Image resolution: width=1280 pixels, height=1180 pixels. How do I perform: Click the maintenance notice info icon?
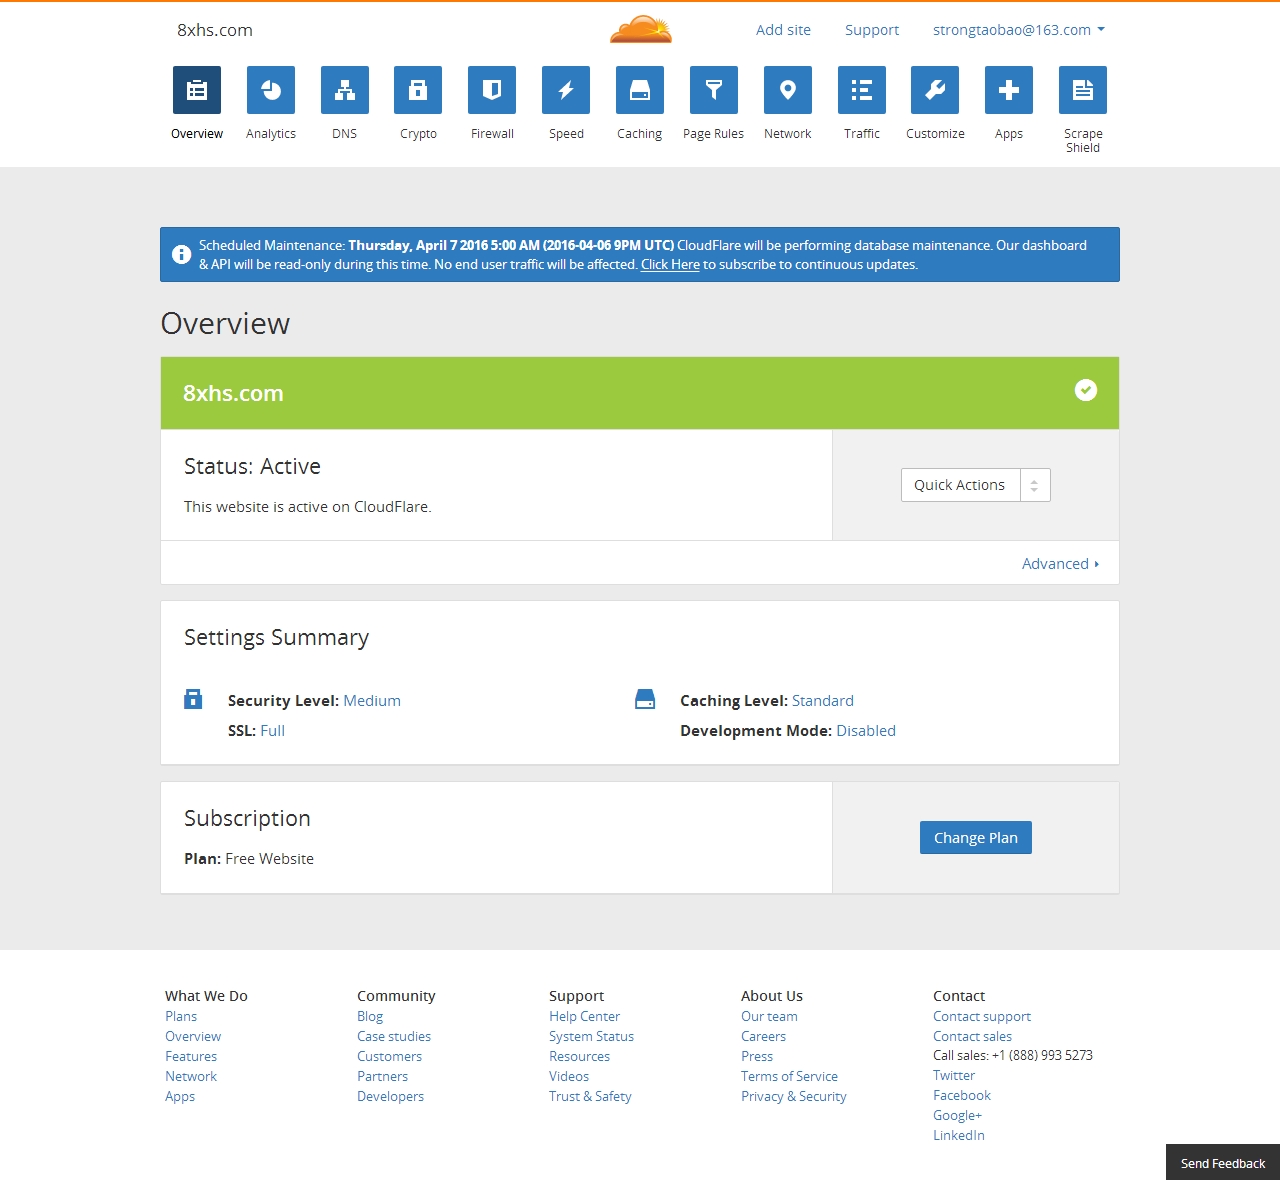181,254
